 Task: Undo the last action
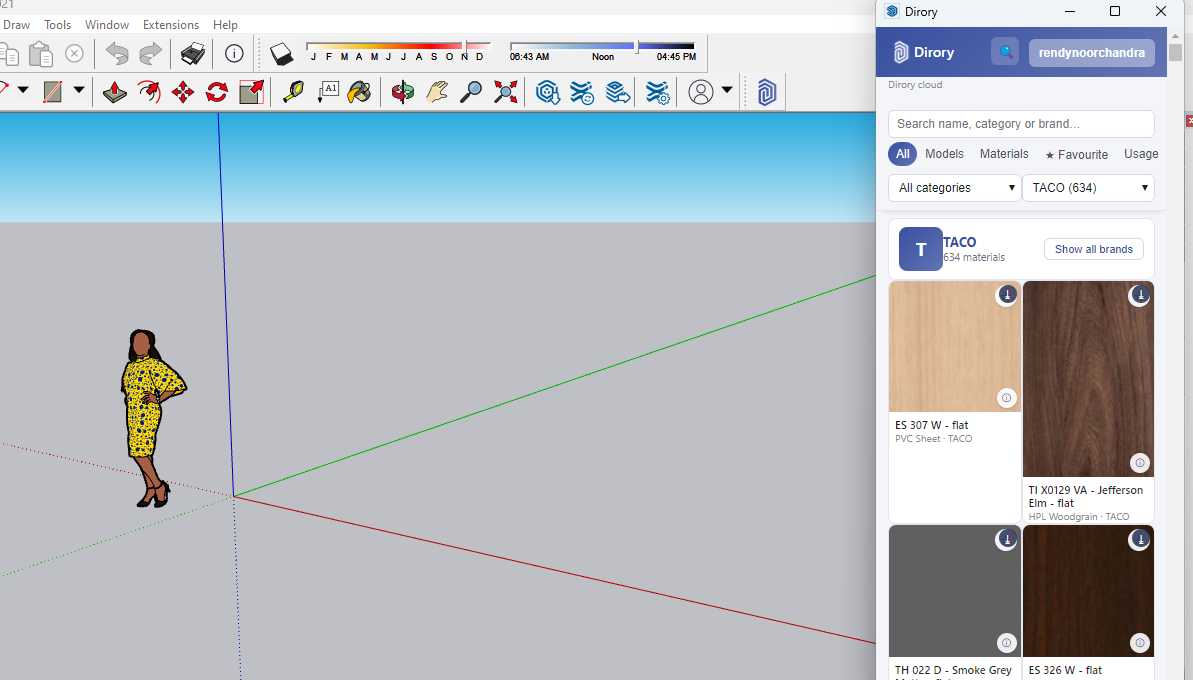[116, 53]
